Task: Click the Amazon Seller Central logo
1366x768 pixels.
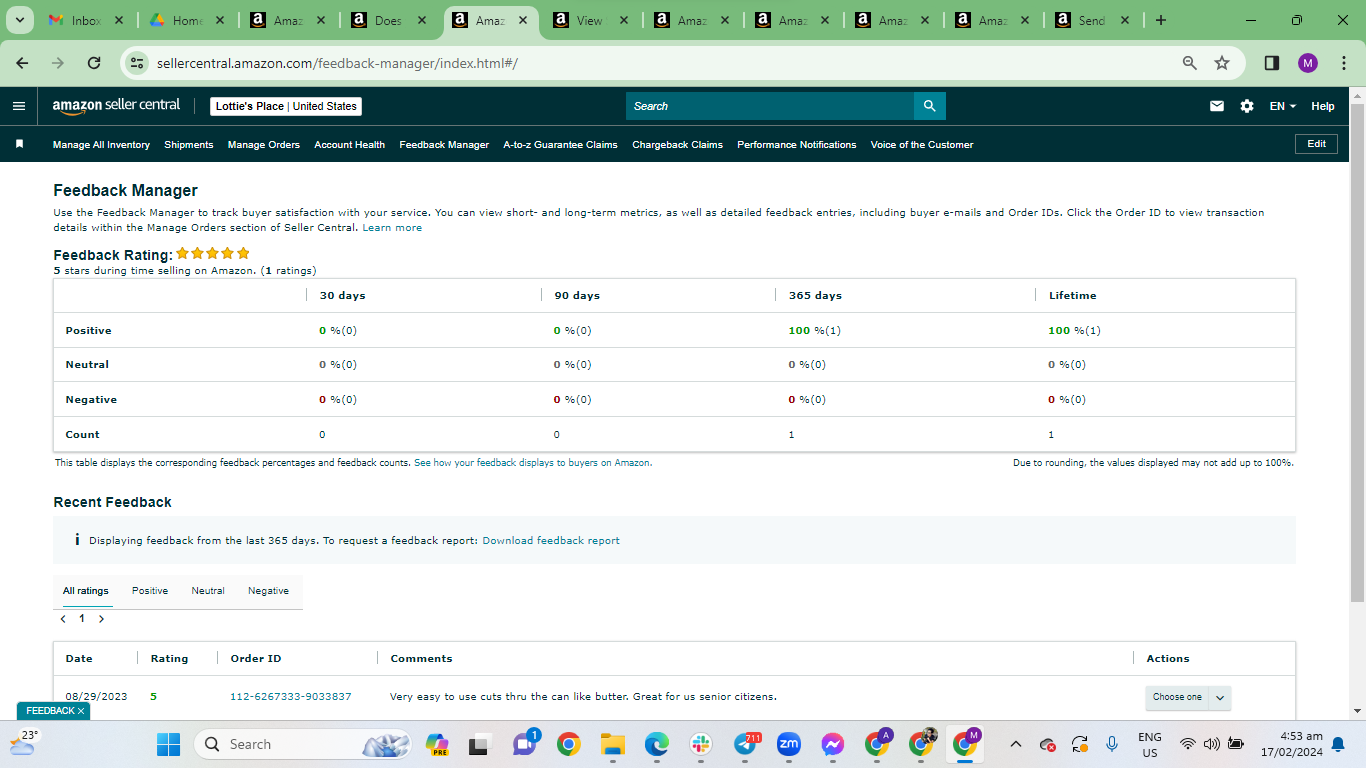Action: click(116, 106)
